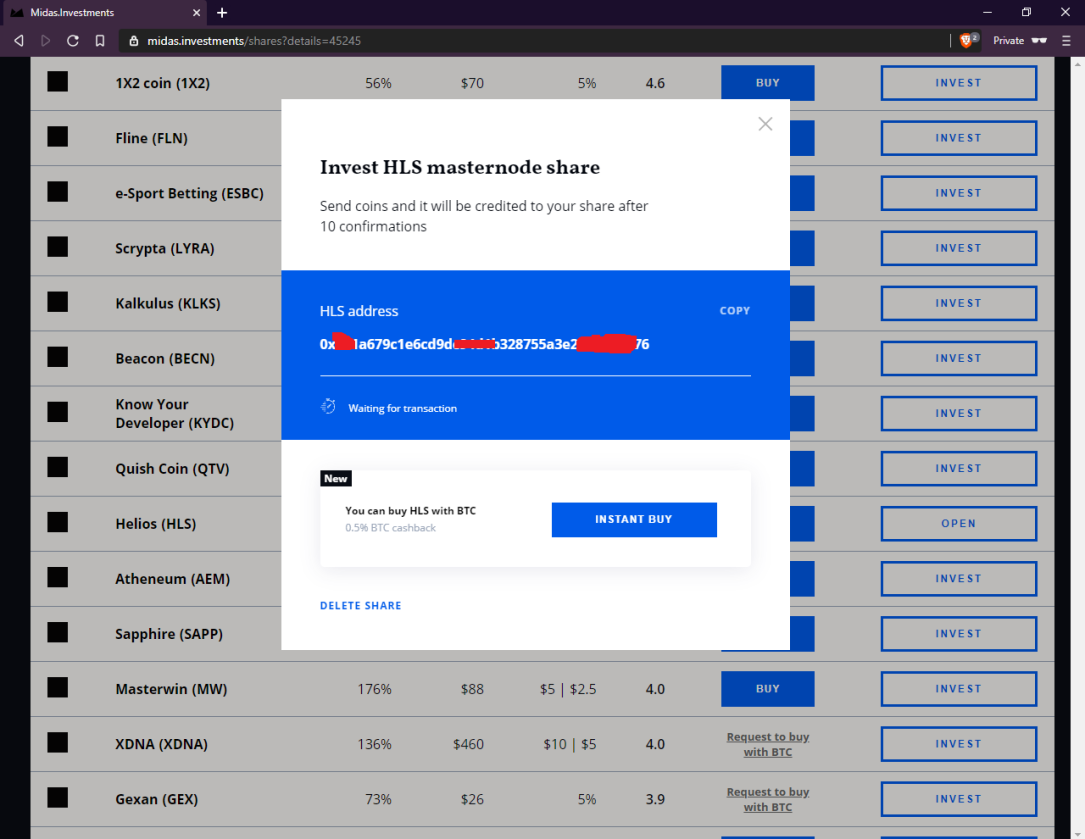Click the Gexan coin logo icon
Viewport: 1085px width, 839px height.
tap(57, 797)
